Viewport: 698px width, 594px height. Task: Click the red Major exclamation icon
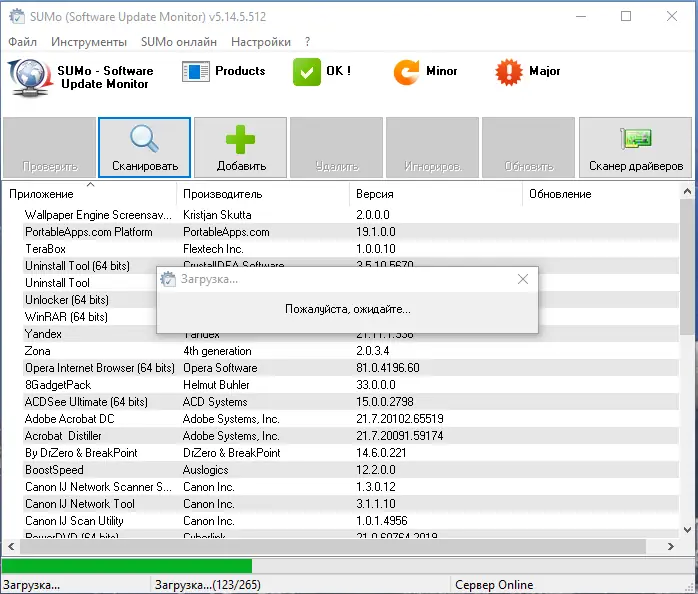pos(509,72)
